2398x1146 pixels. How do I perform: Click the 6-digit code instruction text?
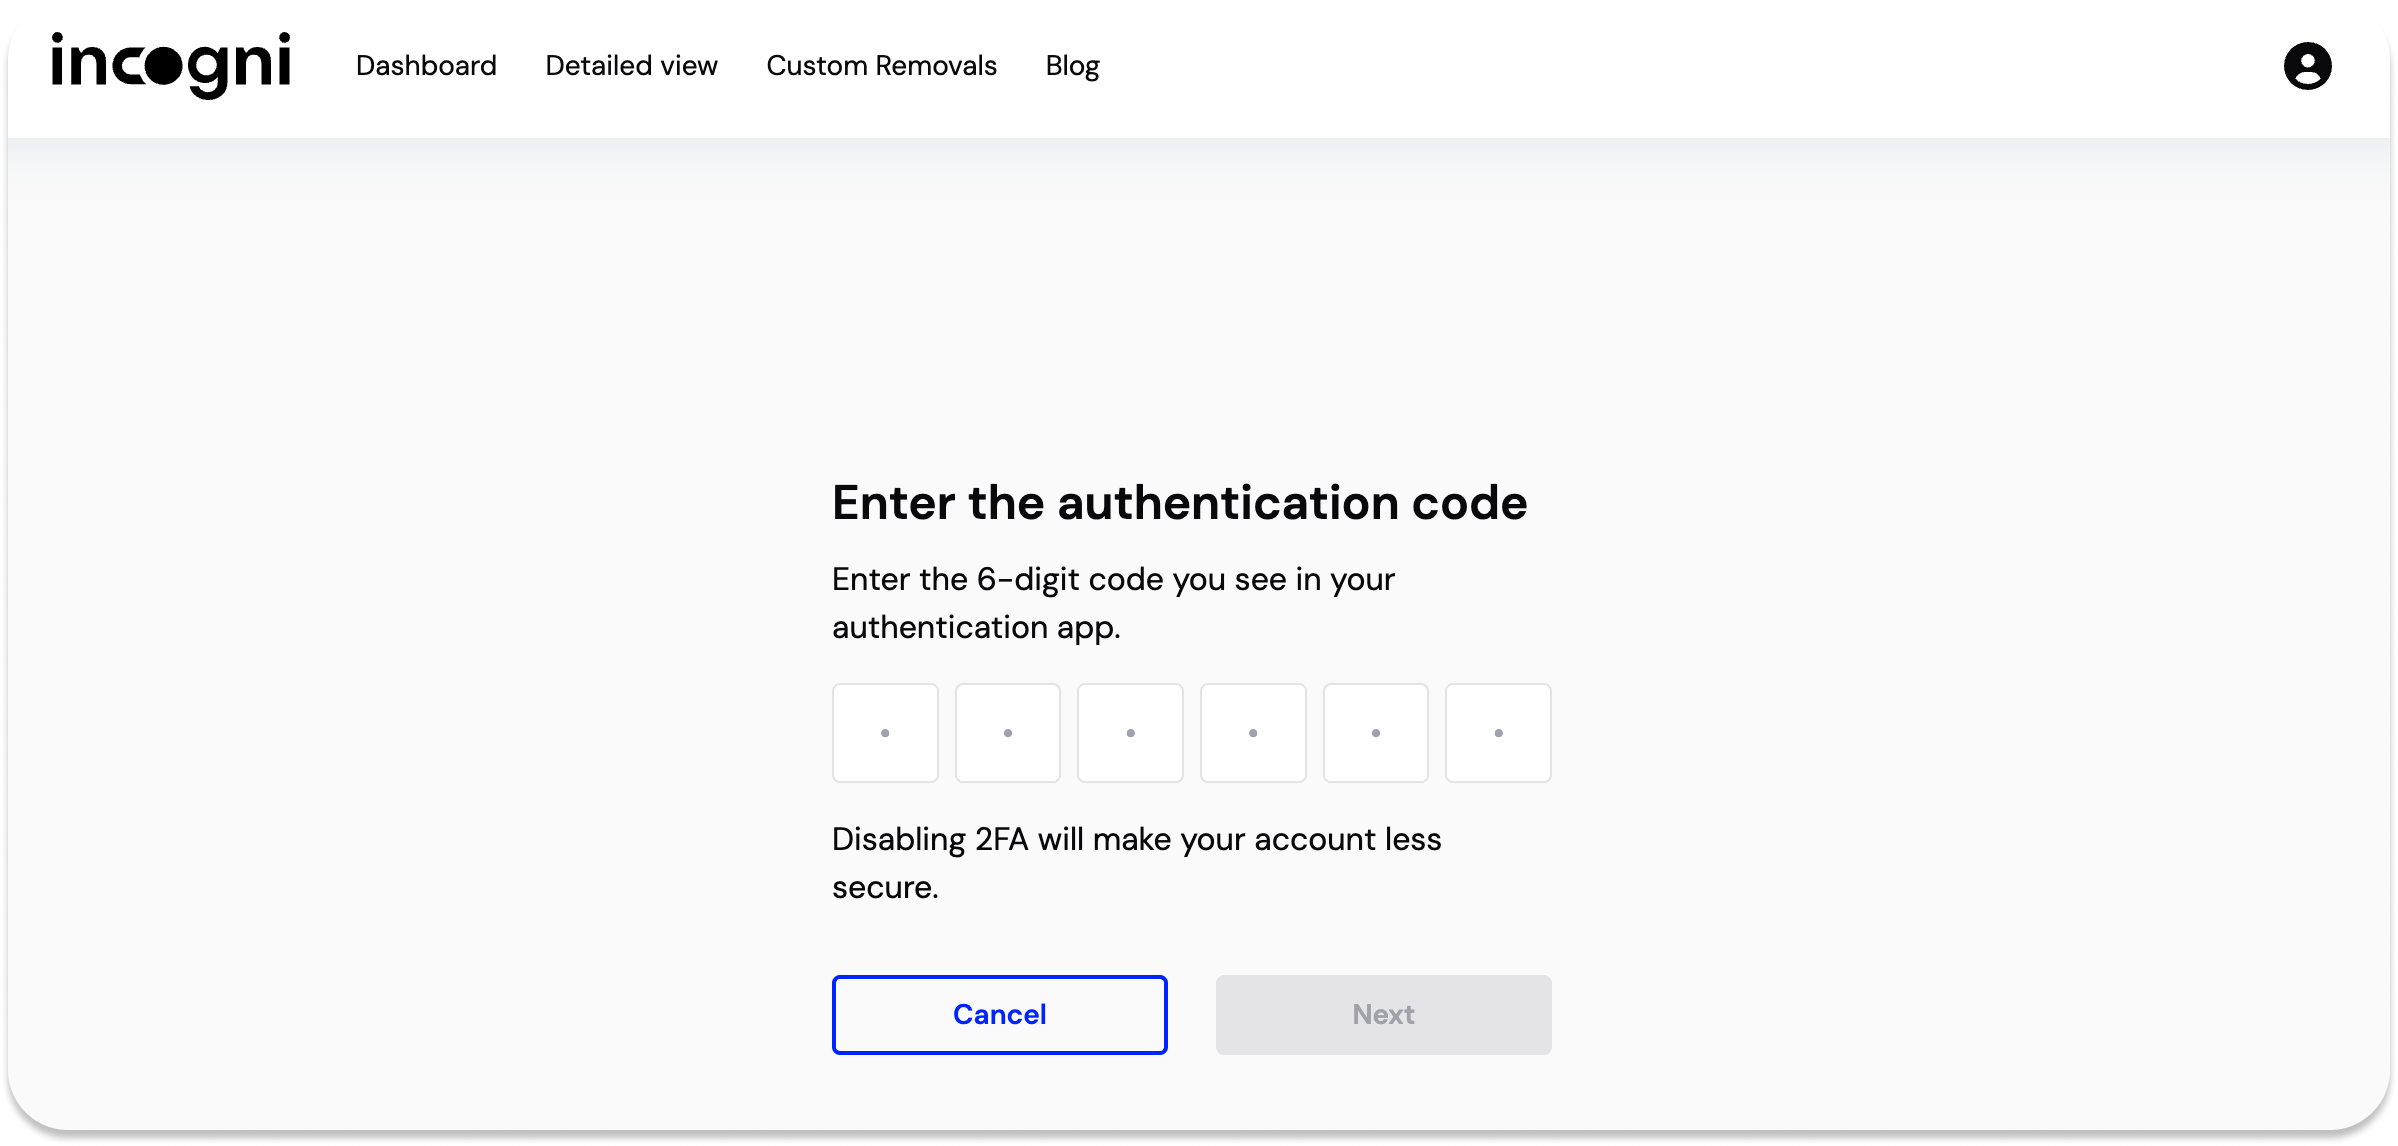coord(1113,603)
